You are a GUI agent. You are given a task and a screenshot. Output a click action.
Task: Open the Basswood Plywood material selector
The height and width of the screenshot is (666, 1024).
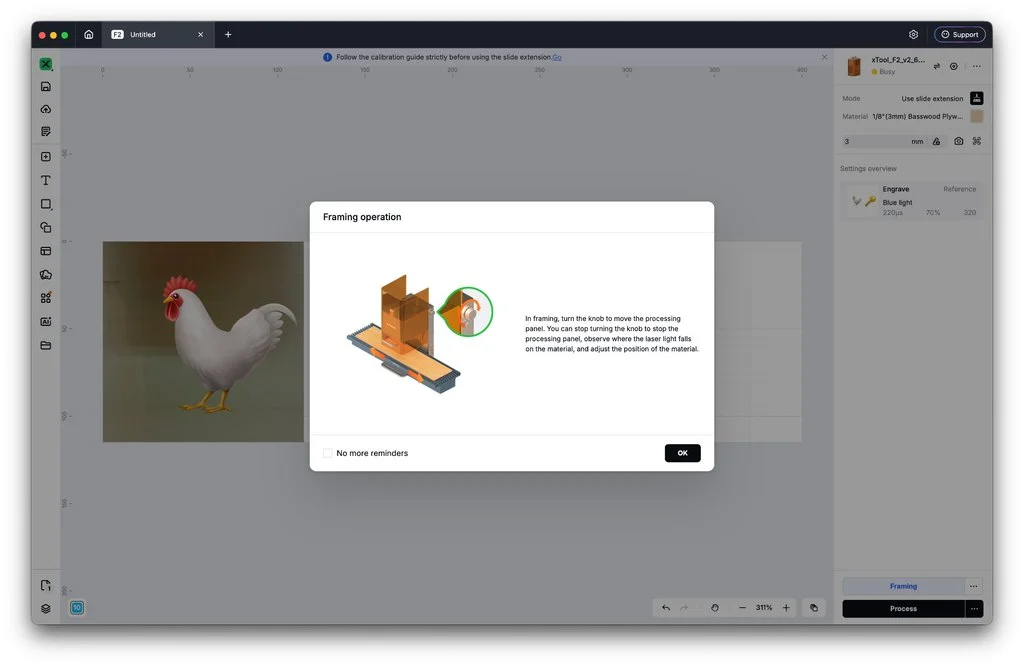coord(918,116)
